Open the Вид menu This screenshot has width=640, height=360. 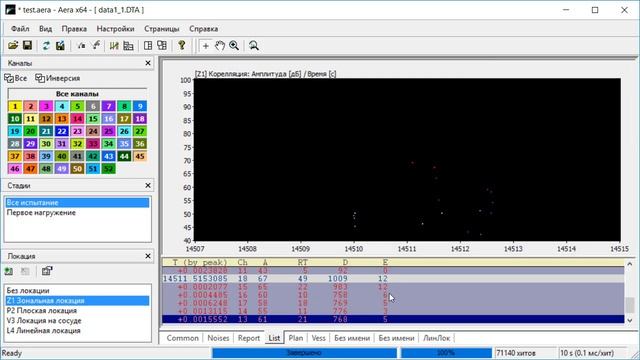(x=45, y=29)
